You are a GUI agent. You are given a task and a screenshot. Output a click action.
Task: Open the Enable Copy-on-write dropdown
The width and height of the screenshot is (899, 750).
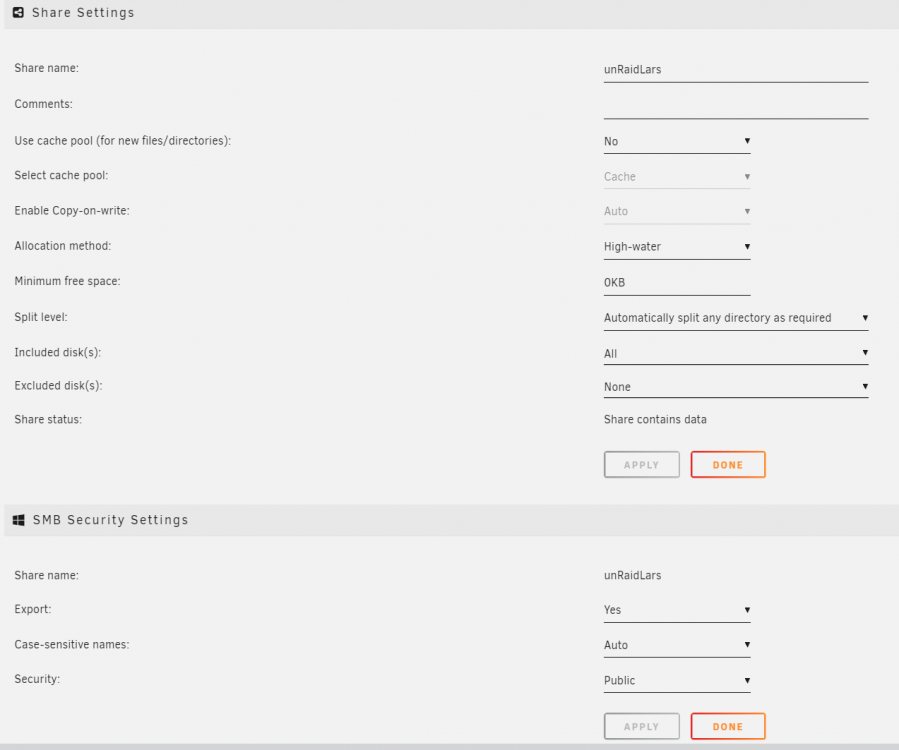tap(677, 212)
